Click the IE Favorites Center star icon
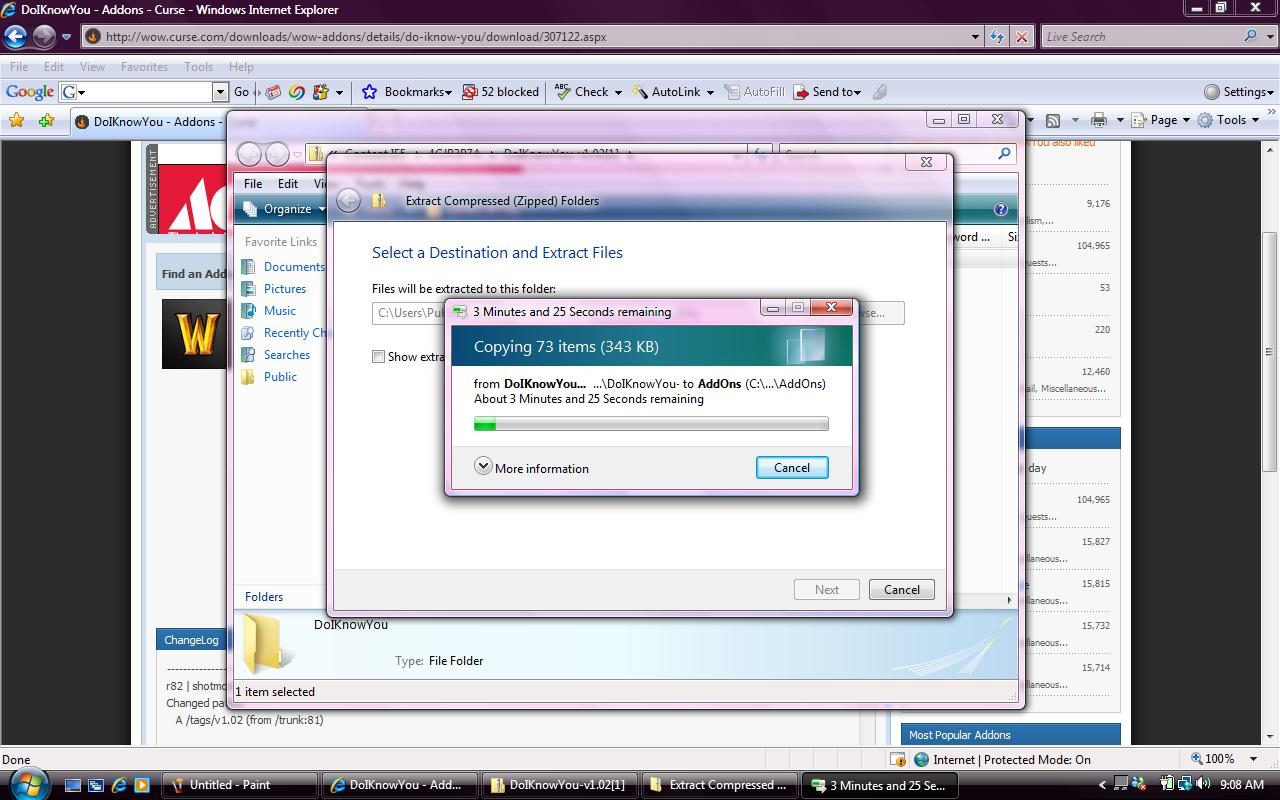 (16, 121)
